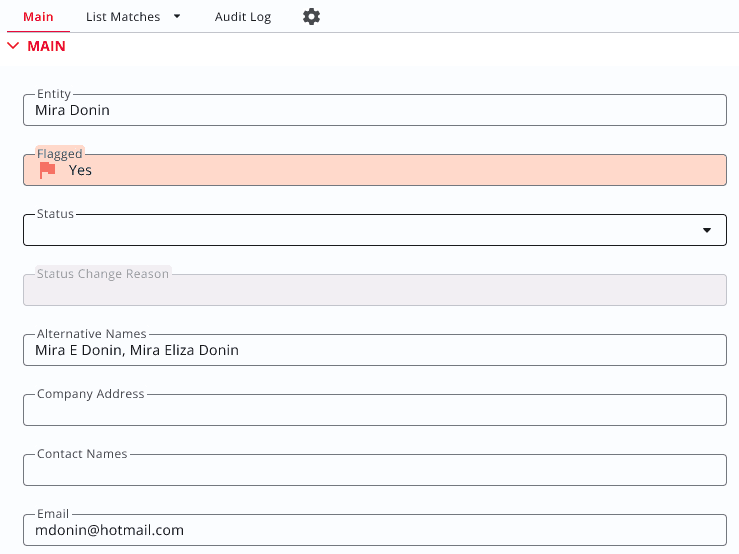Click the Email field with mdonin@hotmail.com

click(375, 530)
